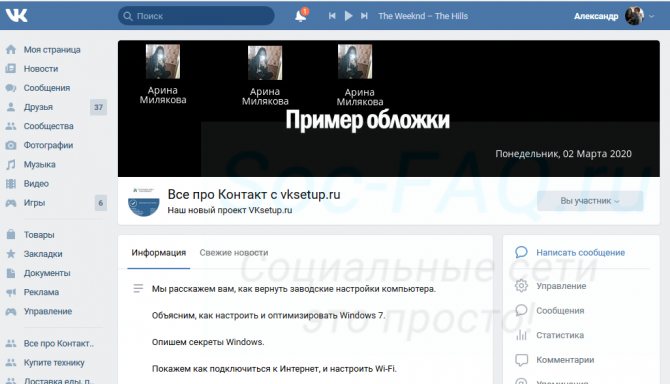
Task: Open the Александр profile menu arrow
Action: coord(652,16)
